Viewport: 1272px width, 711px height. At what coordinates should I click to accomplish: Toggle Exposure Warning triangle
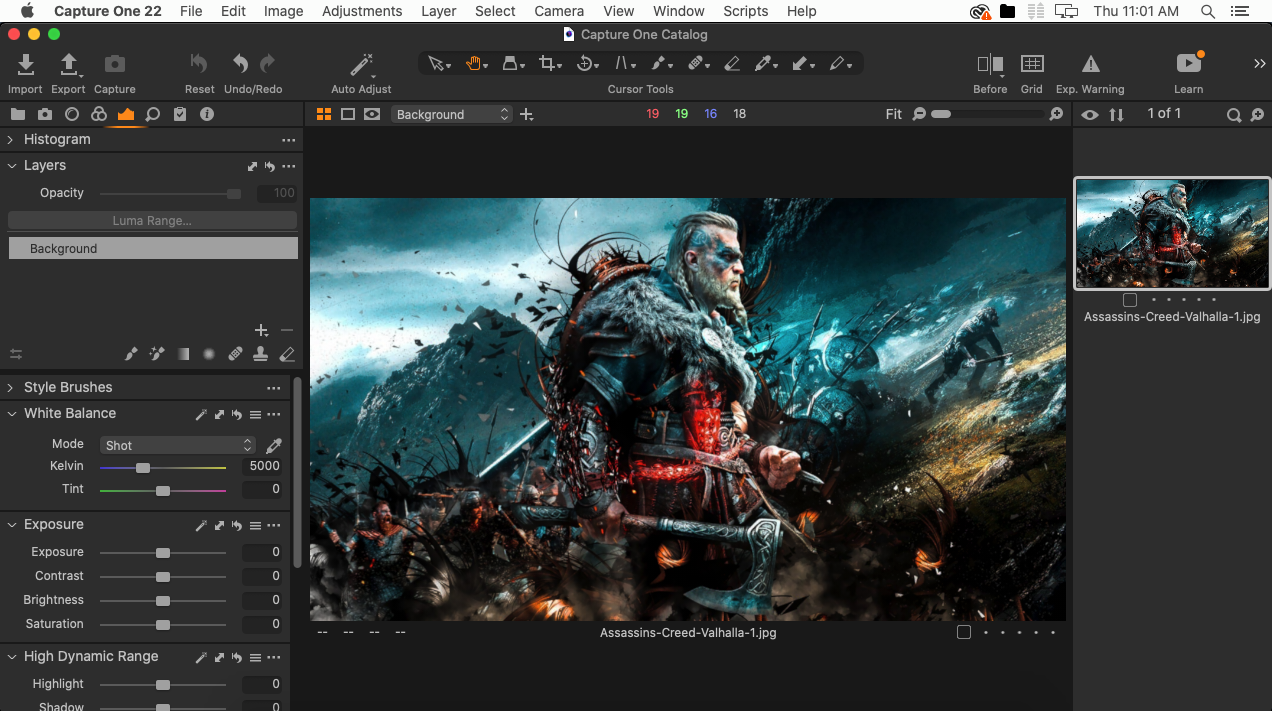(1091, 64)
